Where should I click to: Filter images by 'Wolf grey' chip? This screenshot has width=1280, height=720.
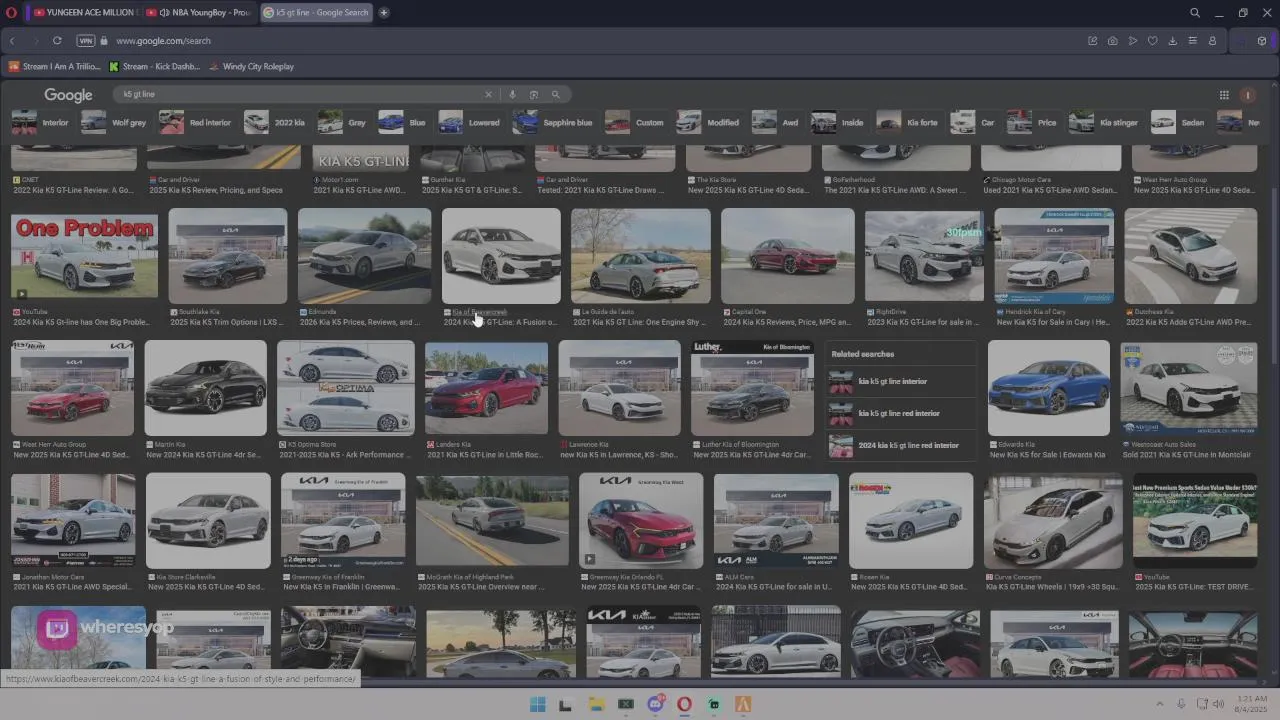tap(114, 122)
